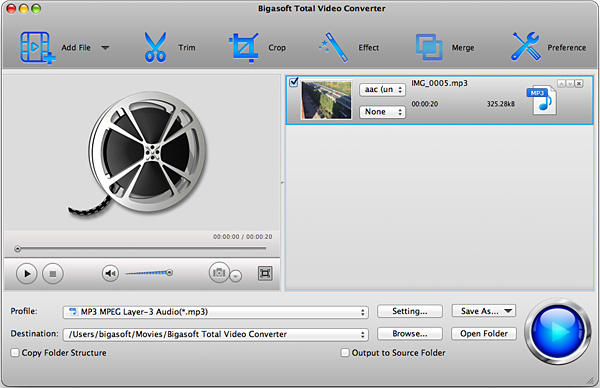Click the MP3 output format icon
Screen dimensions: 600x388
click(541, 100)
